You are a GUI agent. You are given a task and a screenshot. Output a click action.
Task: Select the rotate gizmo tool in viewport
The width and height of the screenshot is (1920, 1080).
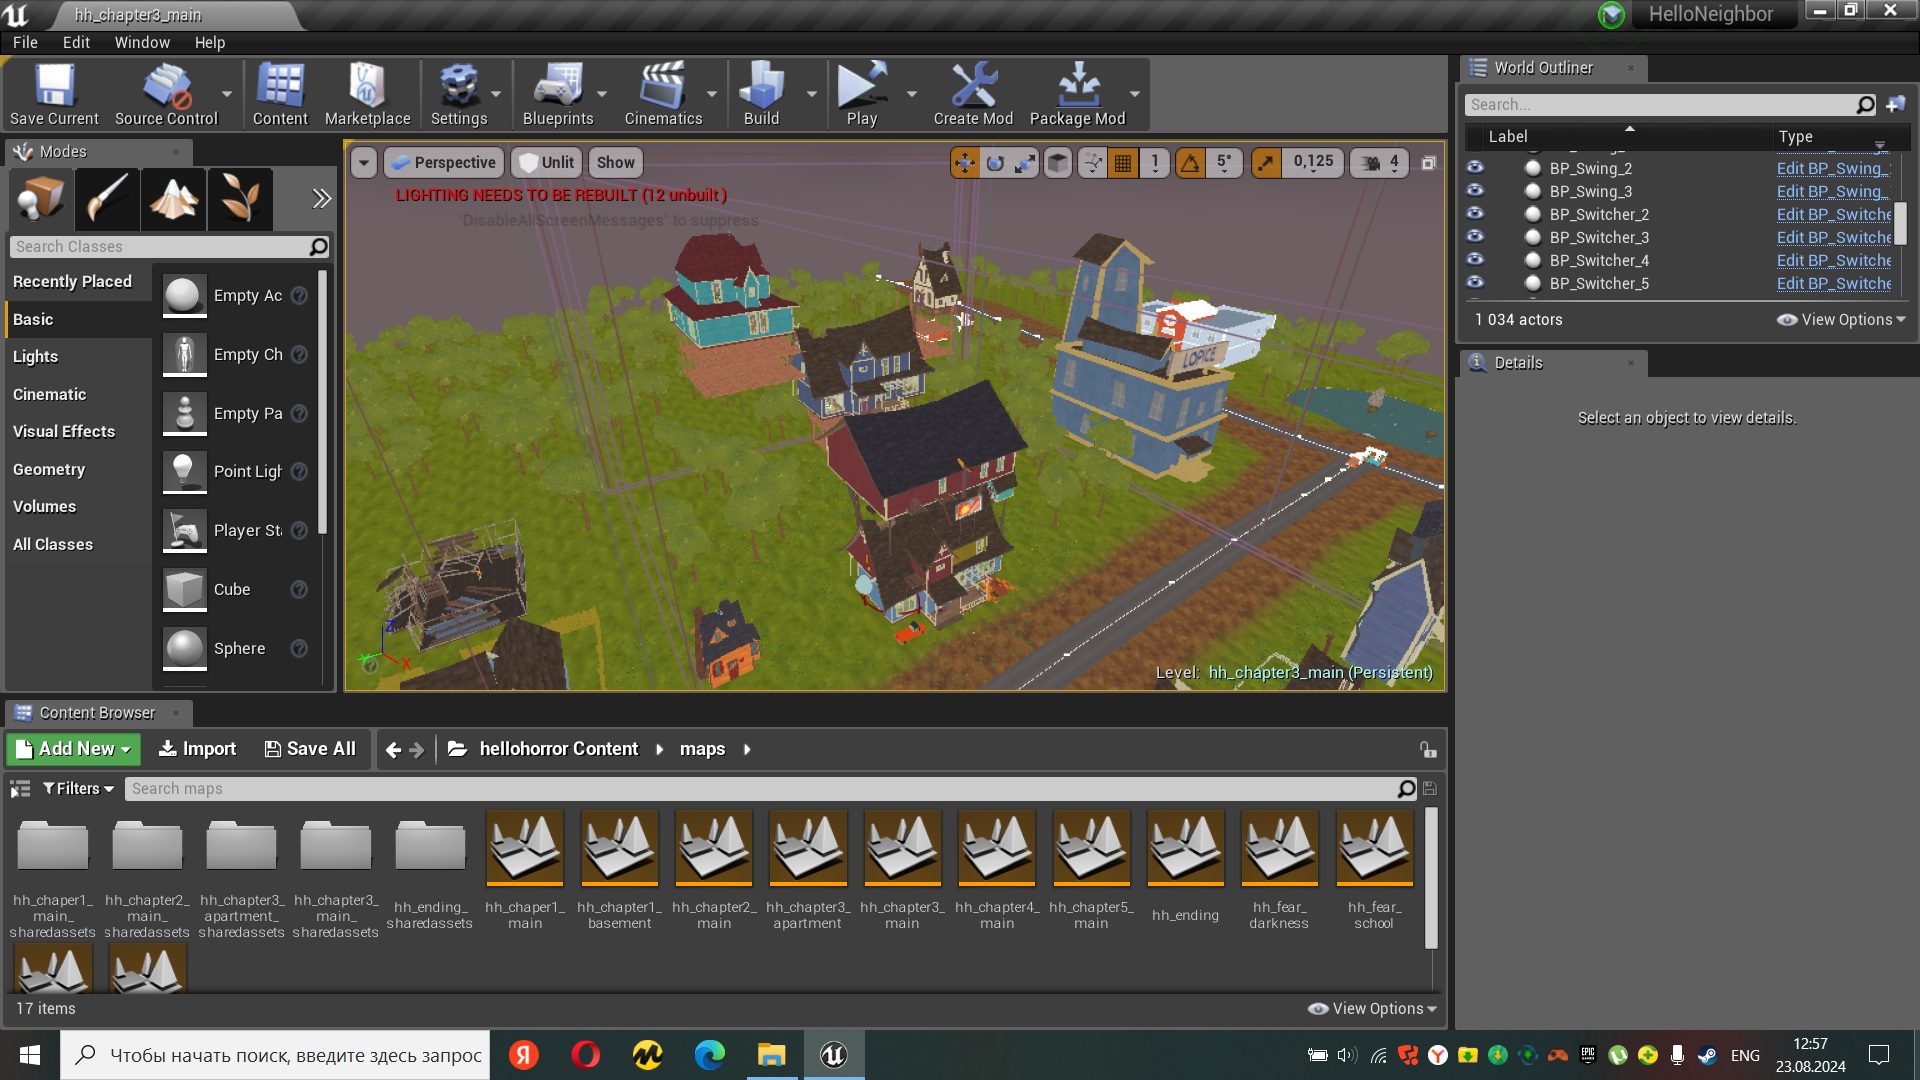pyautogui.click(x=995, y=163)
